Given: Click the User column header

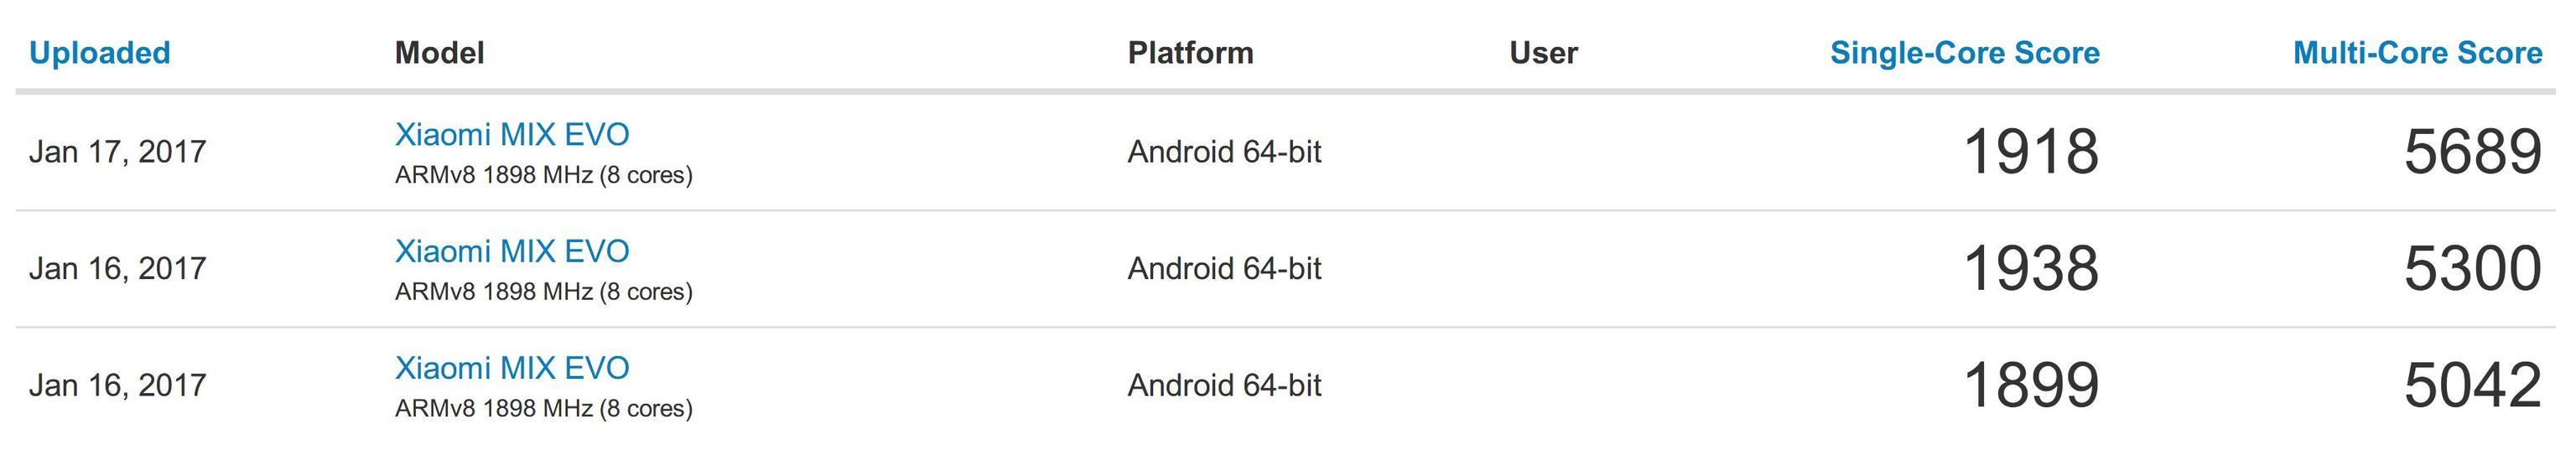Looking at the screenshot, I should [1543, 52].
